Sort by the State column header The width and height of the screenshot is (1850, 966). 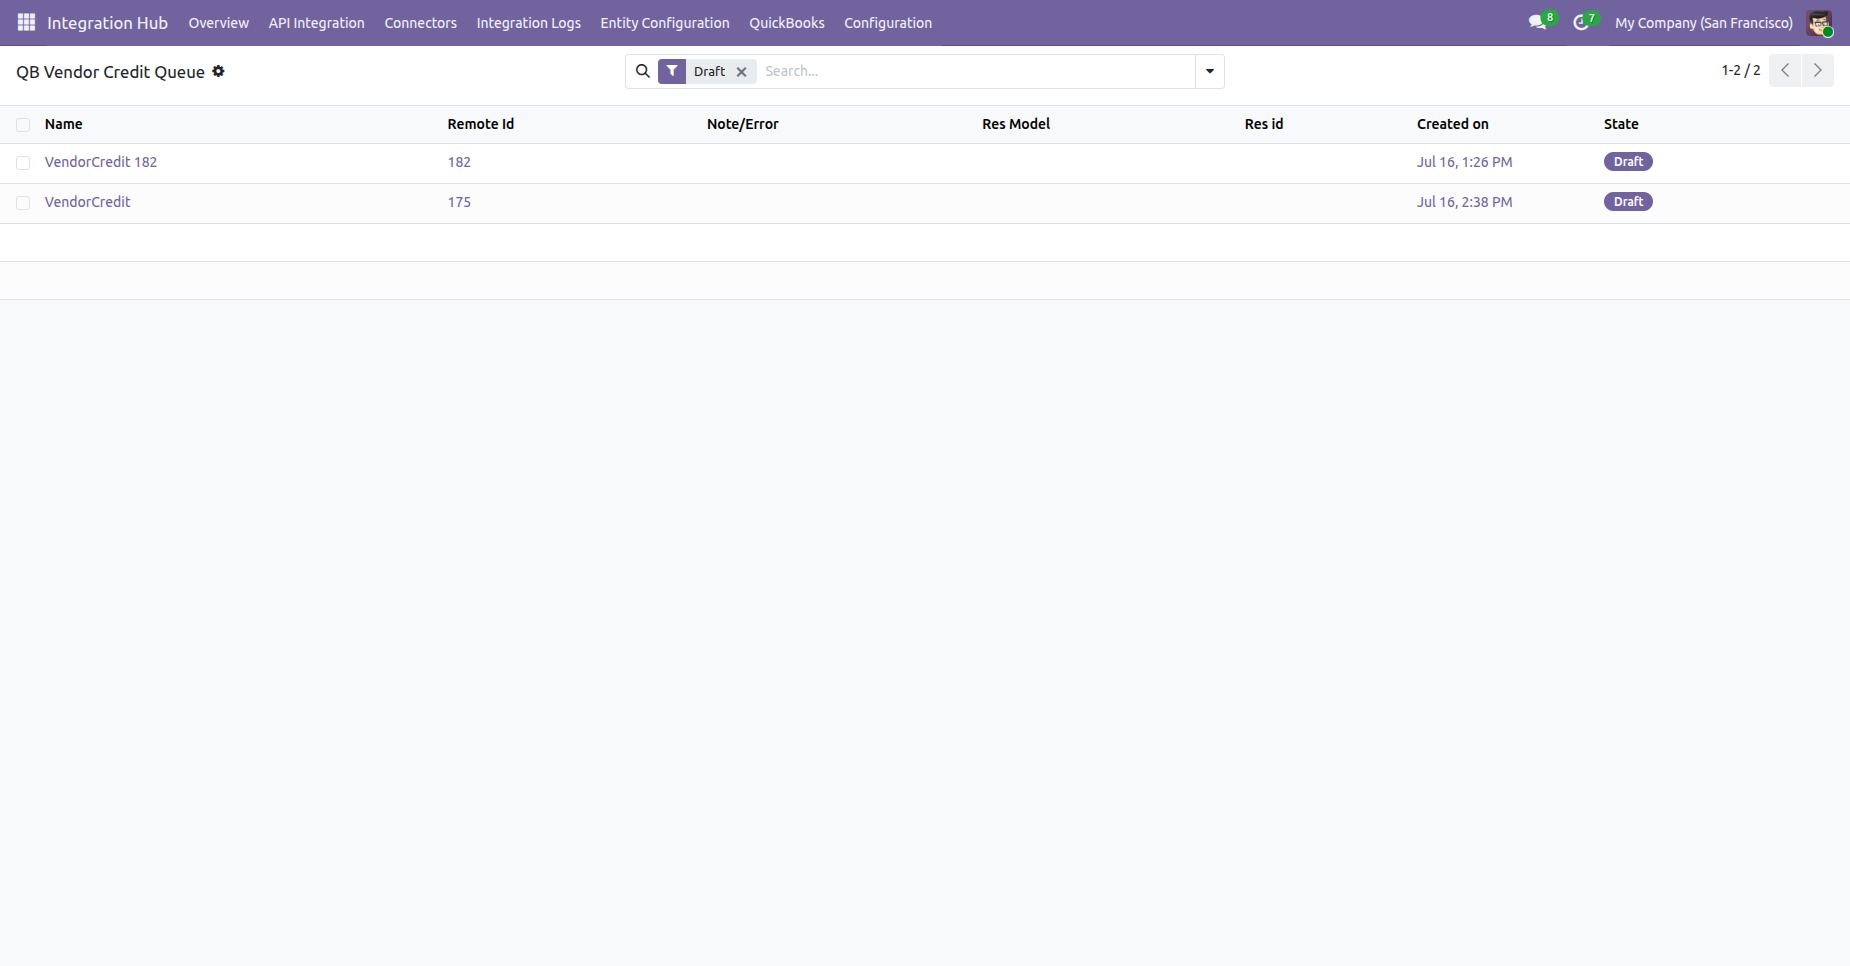point(1621,124)
